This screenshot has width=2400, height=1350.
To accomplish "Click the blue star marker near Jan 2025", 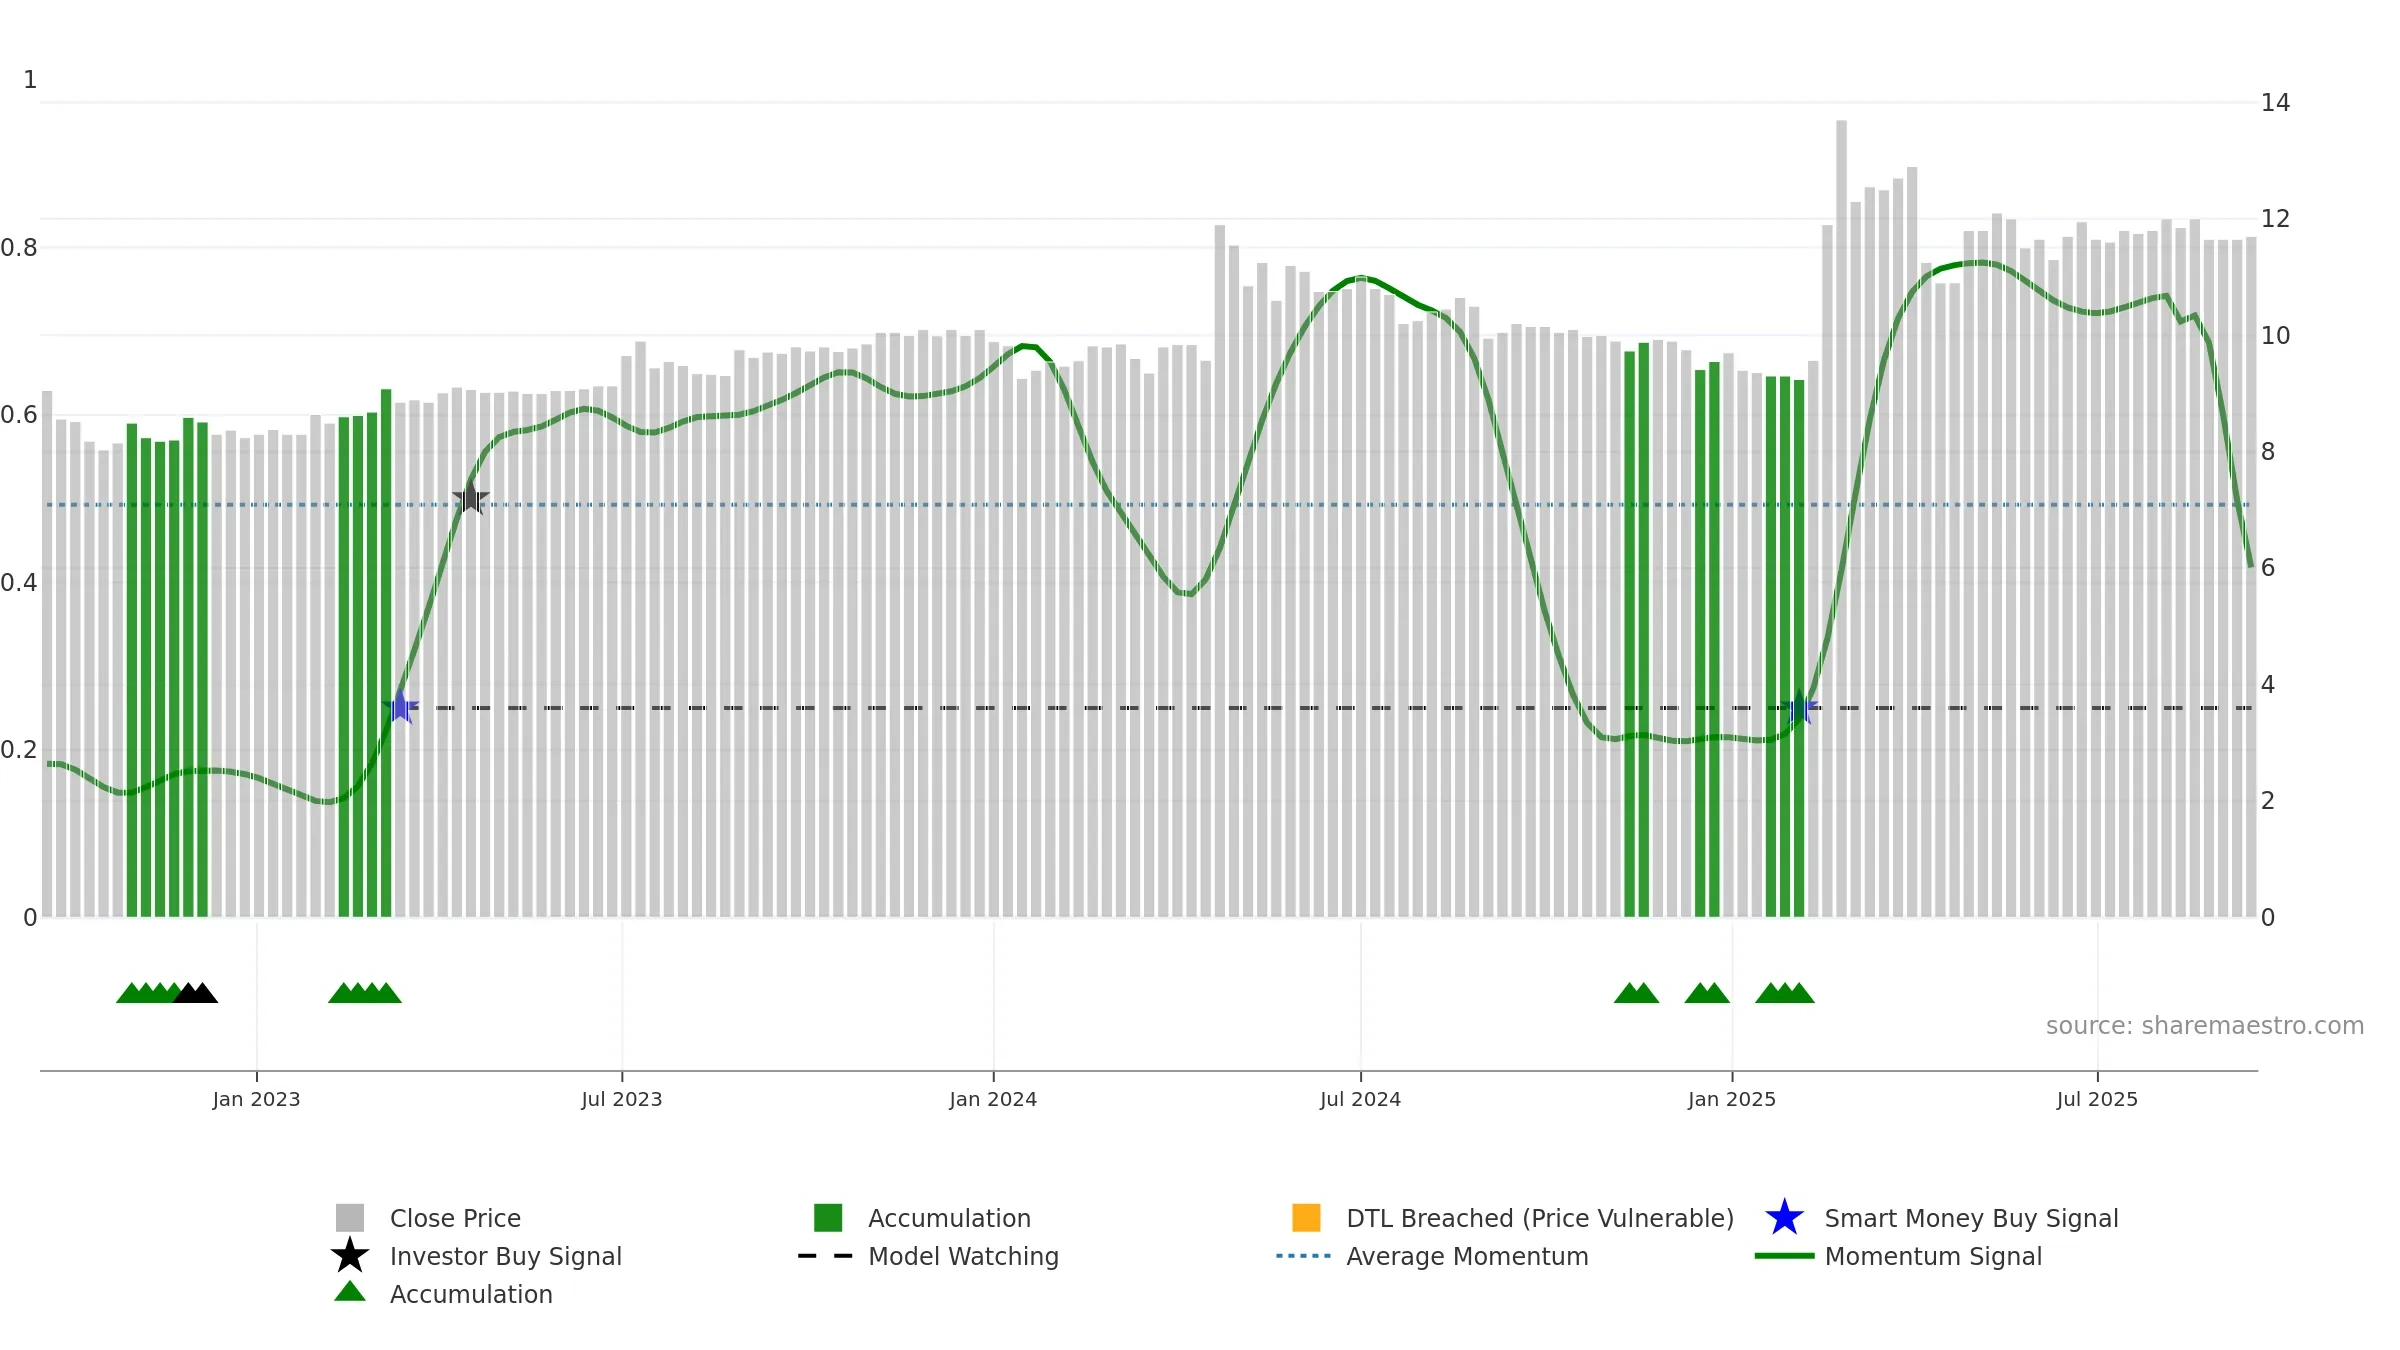I will click(x=1799, y=707).
